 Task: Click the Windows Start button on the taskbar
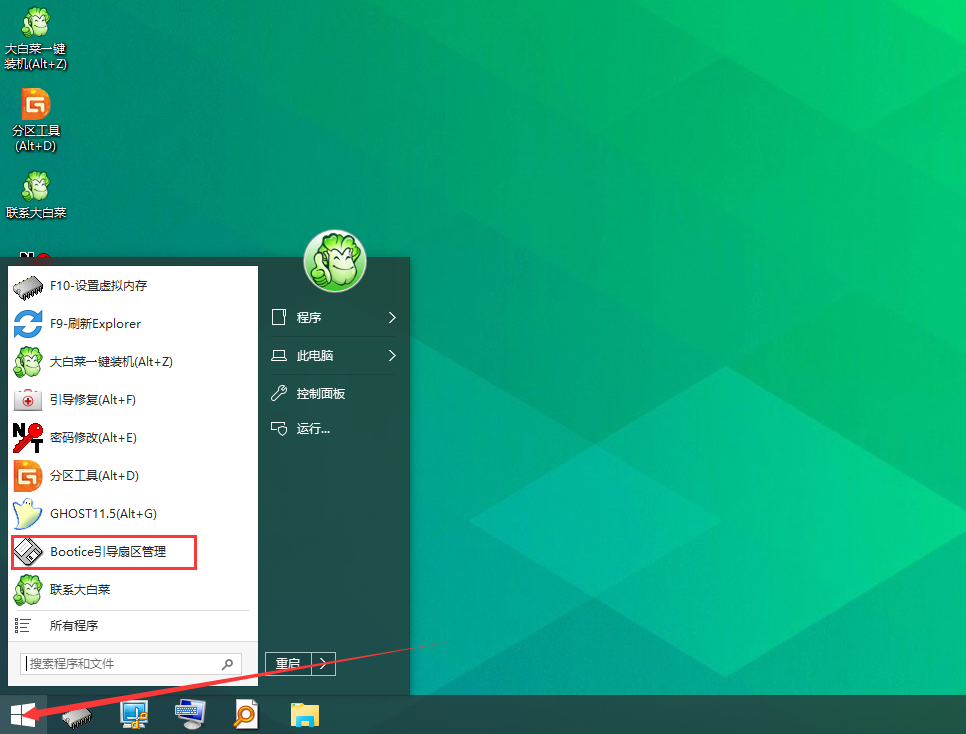coord(23,715)
